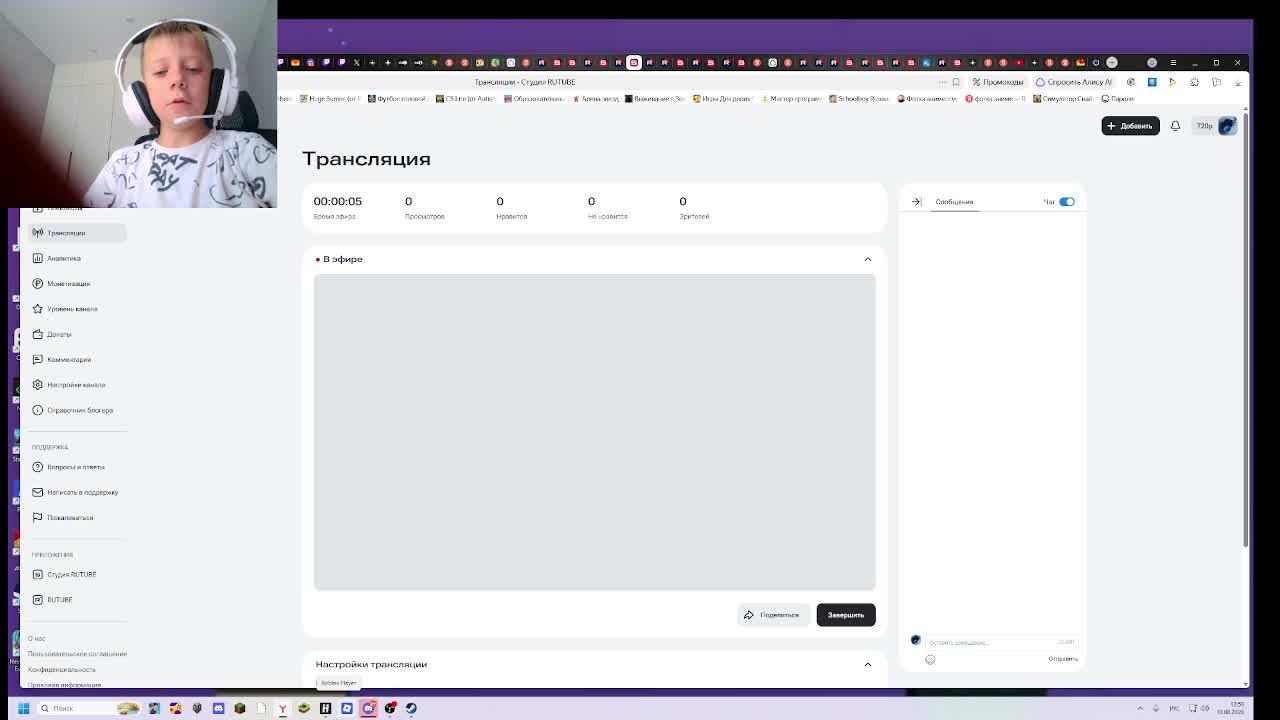Click the Поделиться button
This screenshot has height=720, width=1280.
773,615
